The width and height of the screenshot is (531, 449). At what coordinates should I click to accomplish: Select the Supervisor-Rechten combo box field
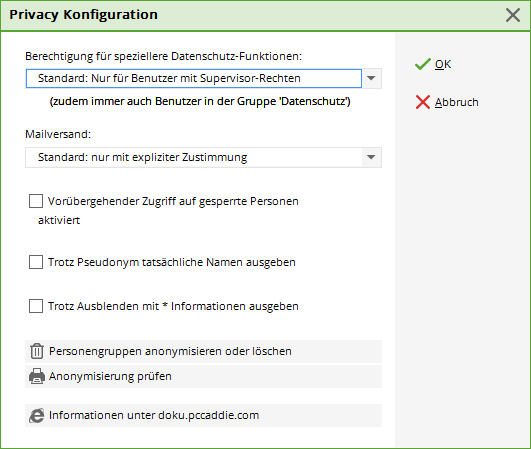click(x=194, y=79)
